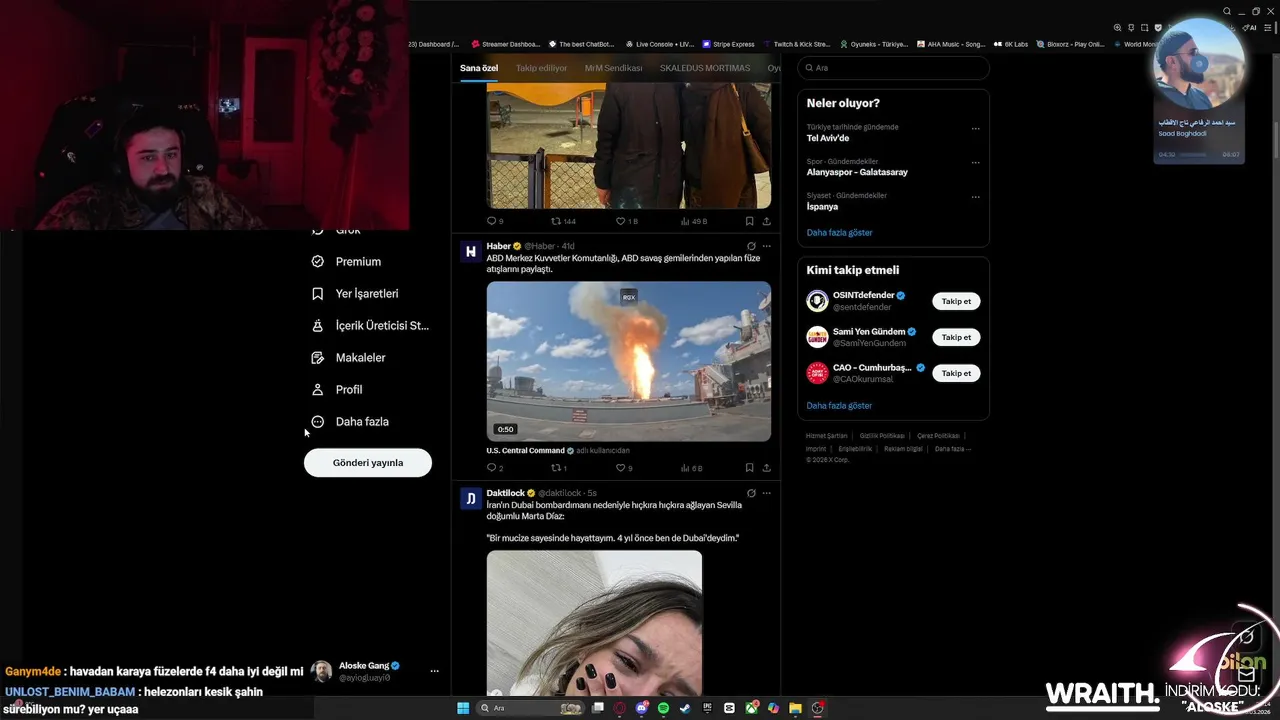
Task: Open Steam from the taskbar
Action: tap(685, 708)
